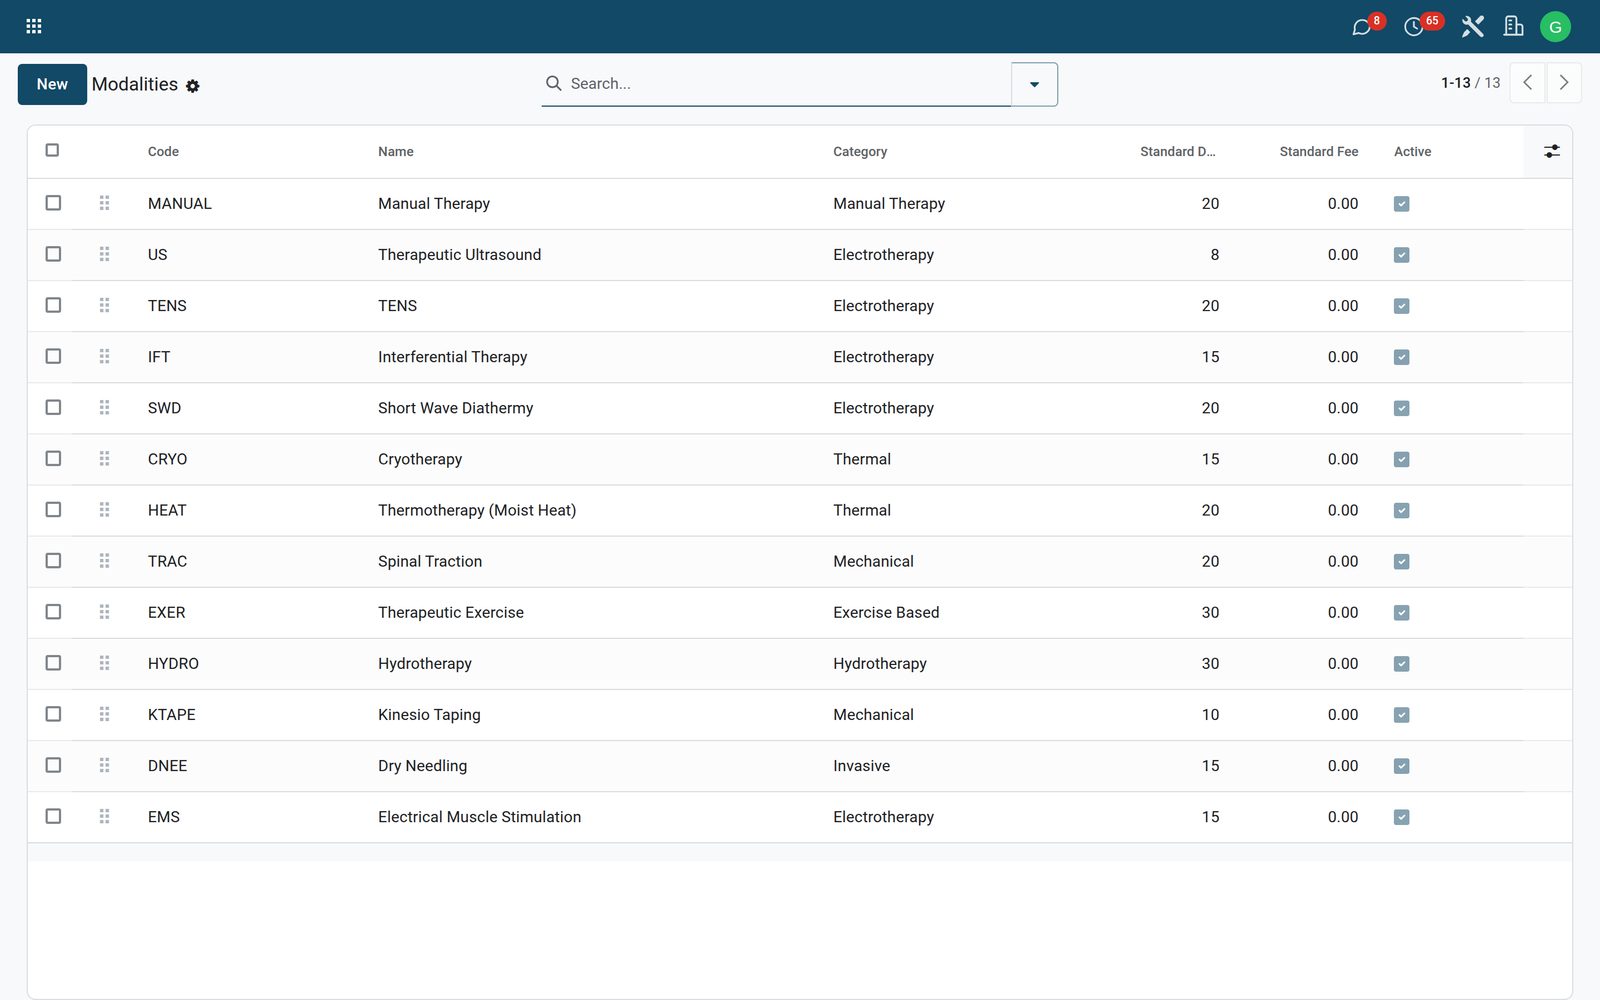Click the Invasive category cell
Image resolution: width=1600 pixels, height=1000 pixels.
(861, 766)
